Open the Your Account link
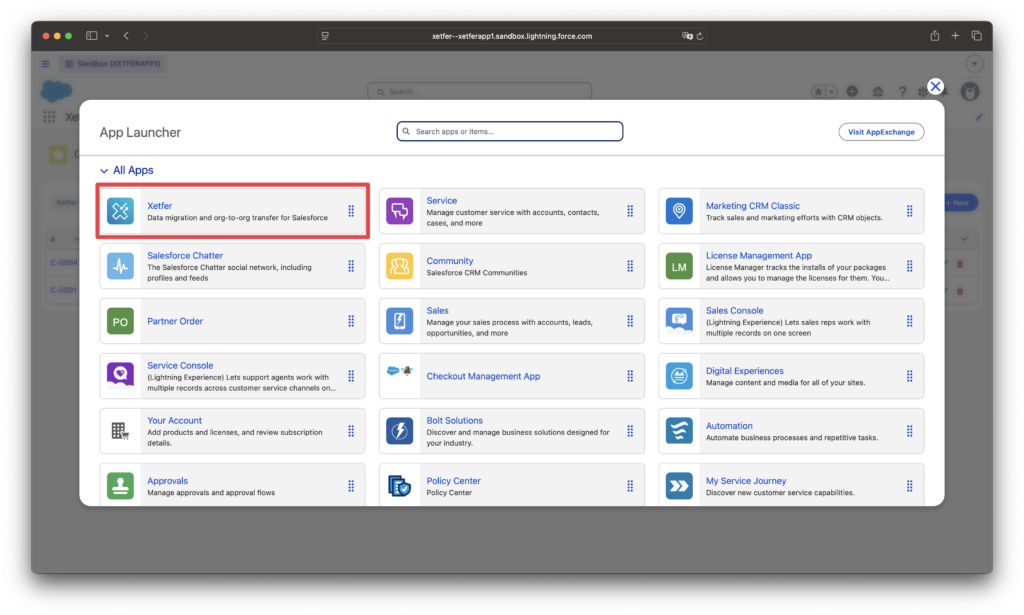Screen dimensions: 1024x615 pos(174,420)
